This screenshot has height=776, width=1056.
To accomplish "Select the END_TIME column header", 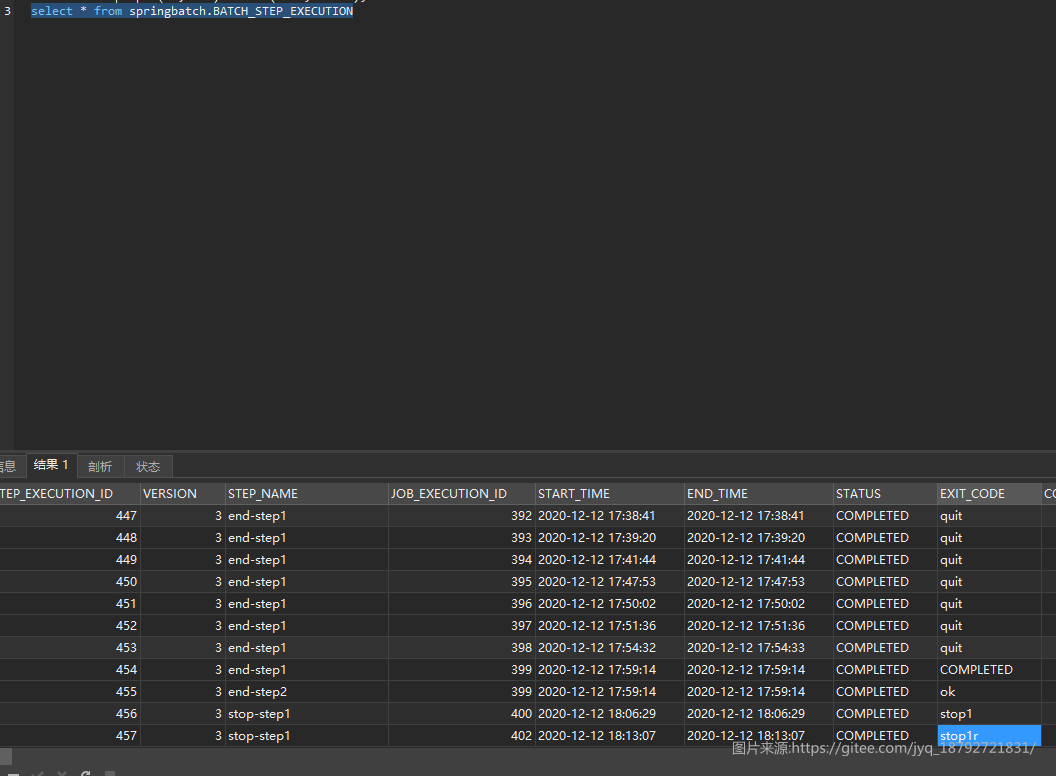I will tap(758, 494).
